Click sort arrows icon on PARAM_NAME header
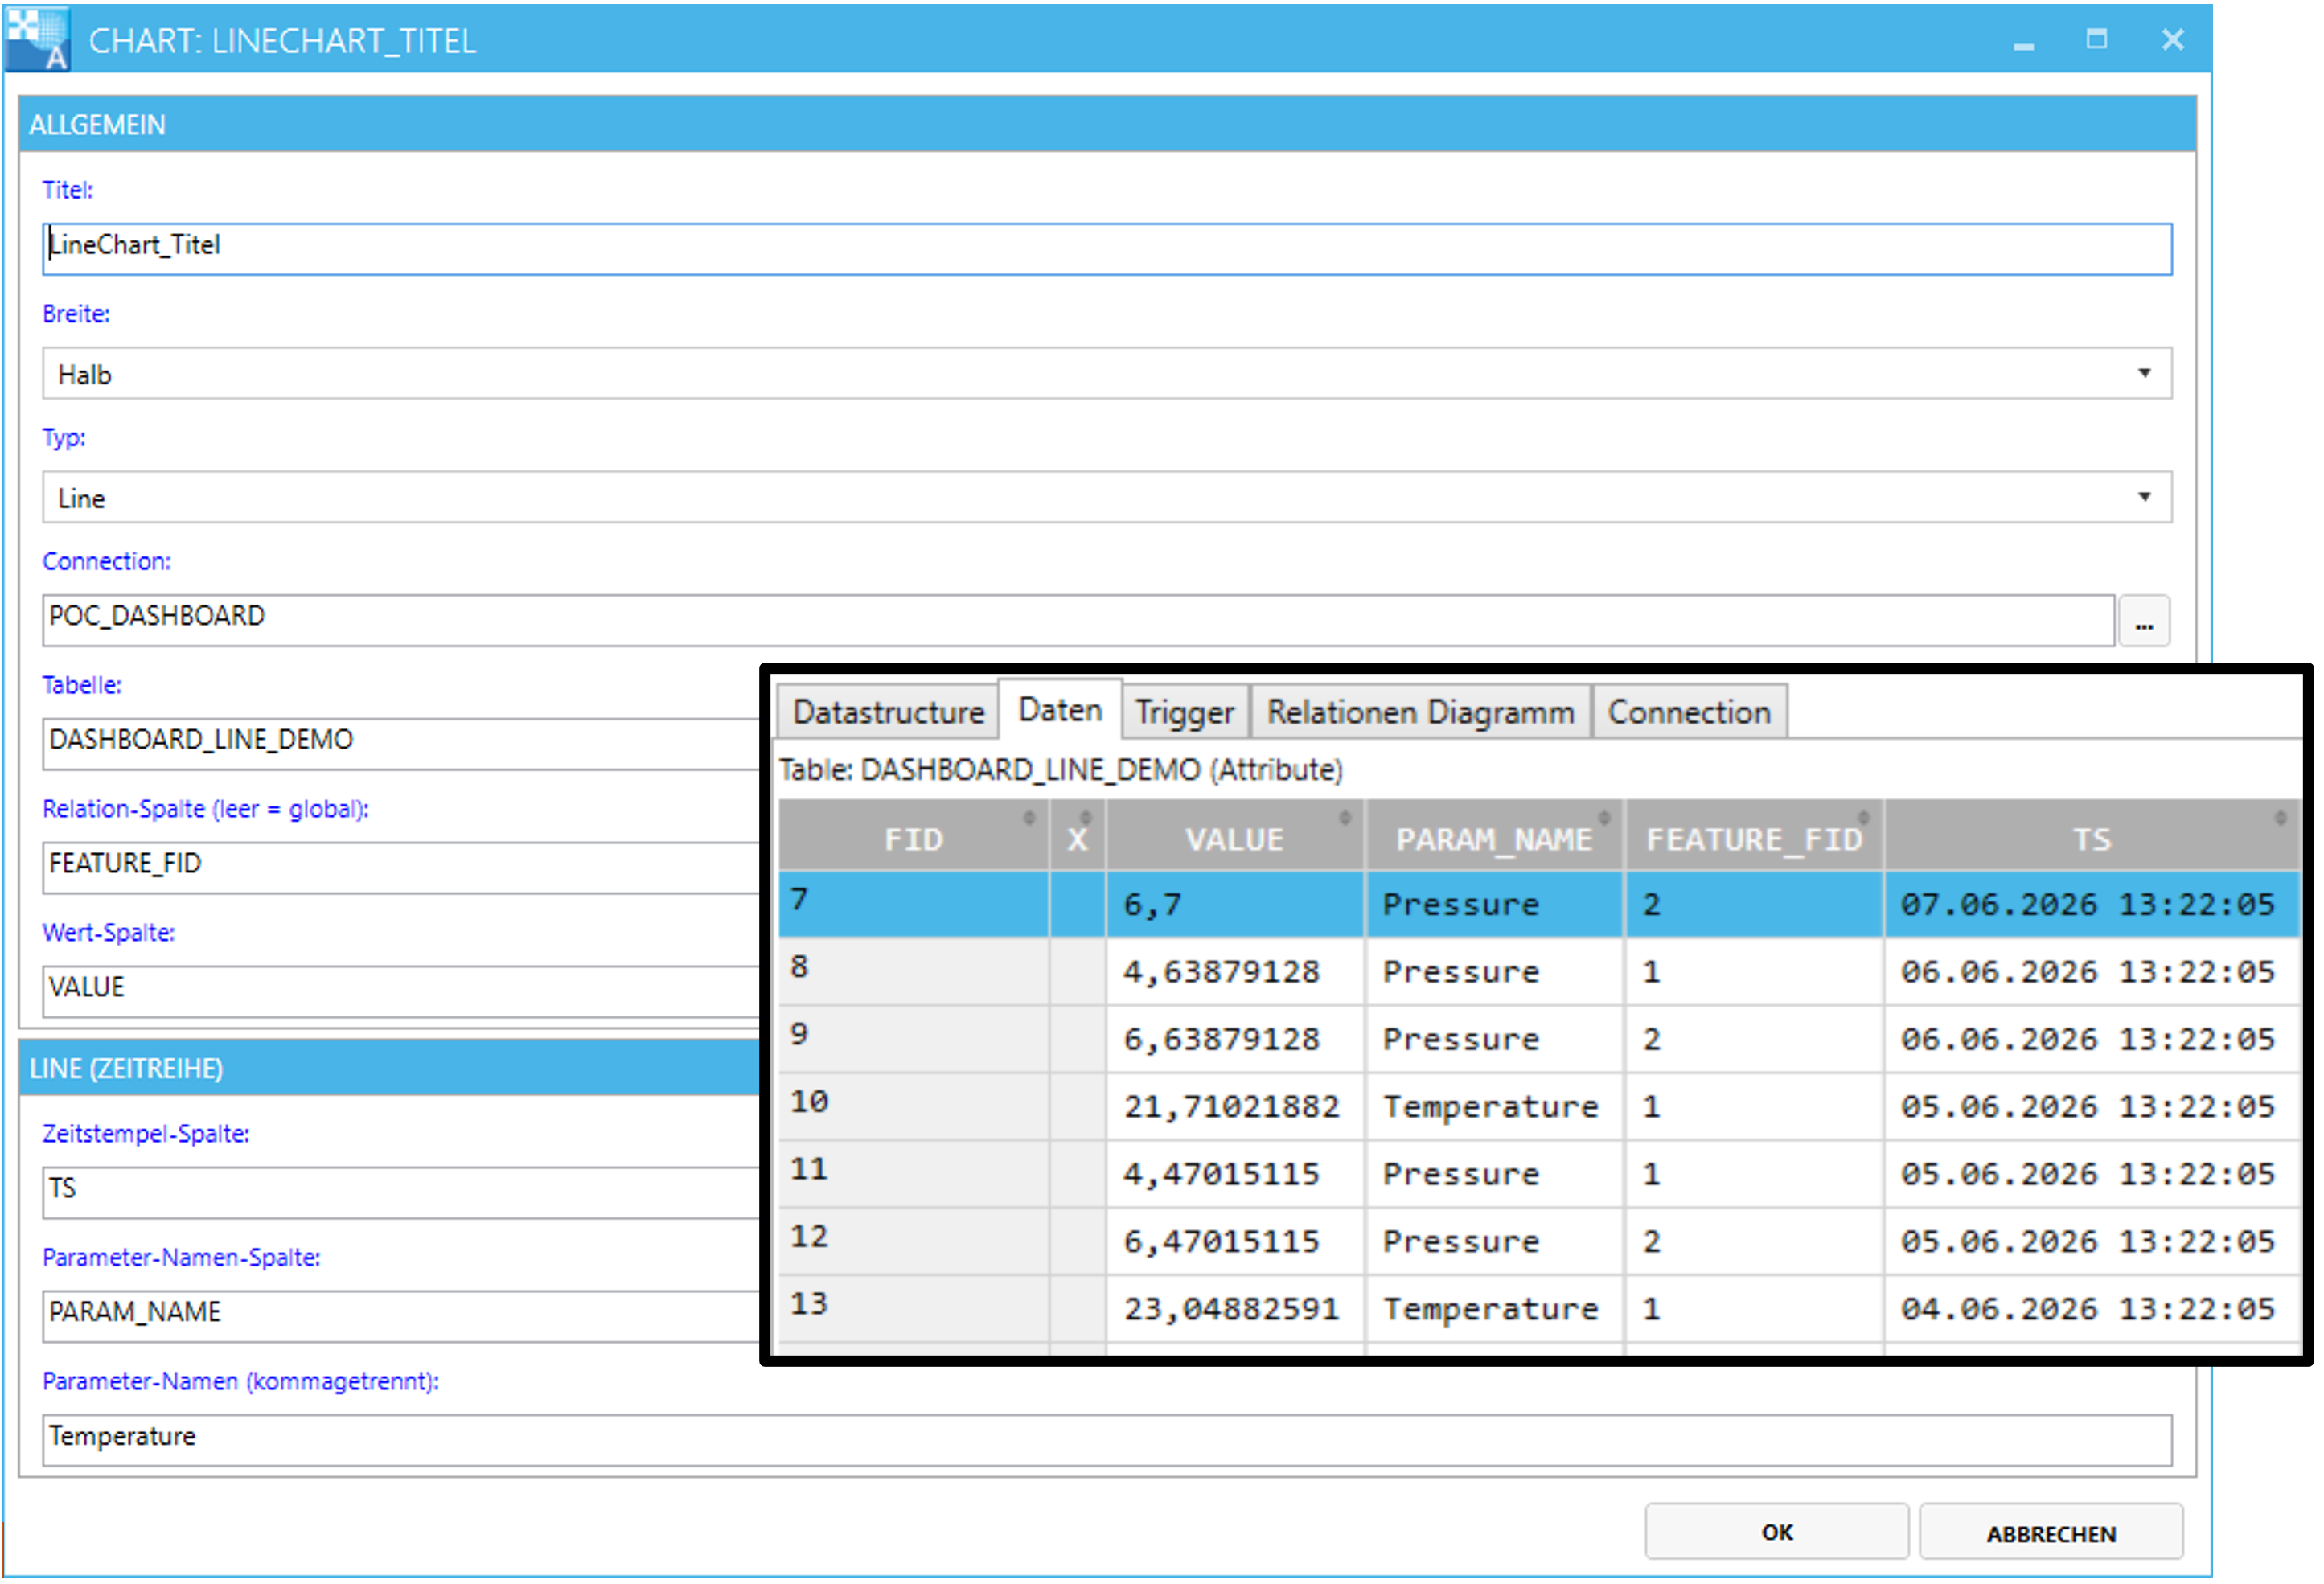2324x1584 pixels. click(x=1603, y=817)
